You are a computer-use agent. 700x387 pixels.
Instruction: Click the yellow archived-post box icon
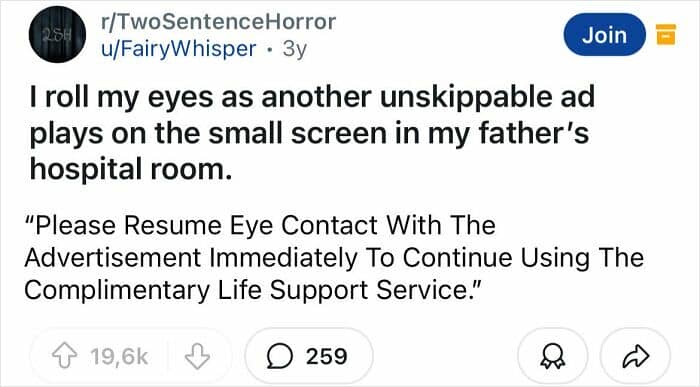pyautogui.click(x=666, y=35)
